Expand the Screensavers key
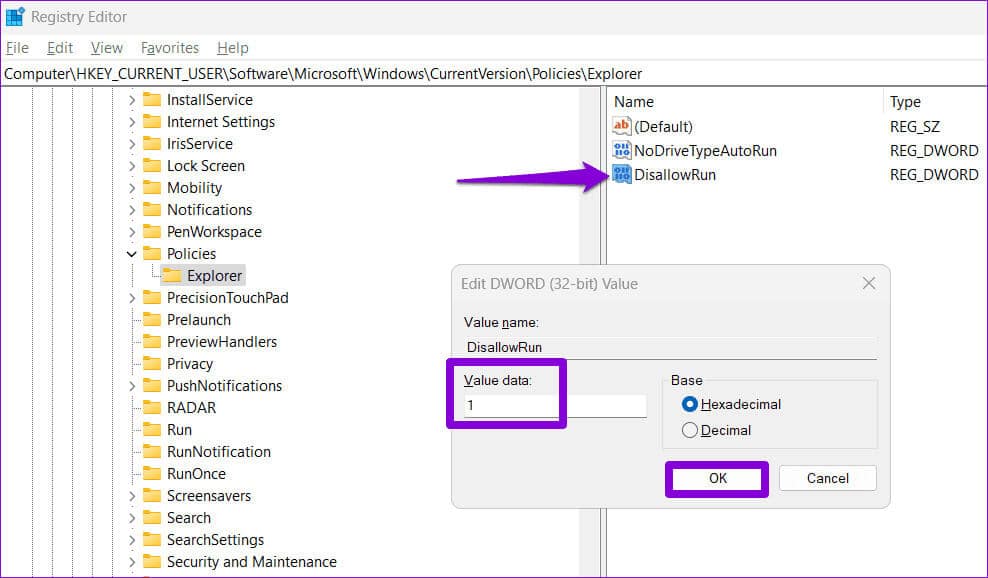Viewport: 988px width, 578px height. [132, 495]
